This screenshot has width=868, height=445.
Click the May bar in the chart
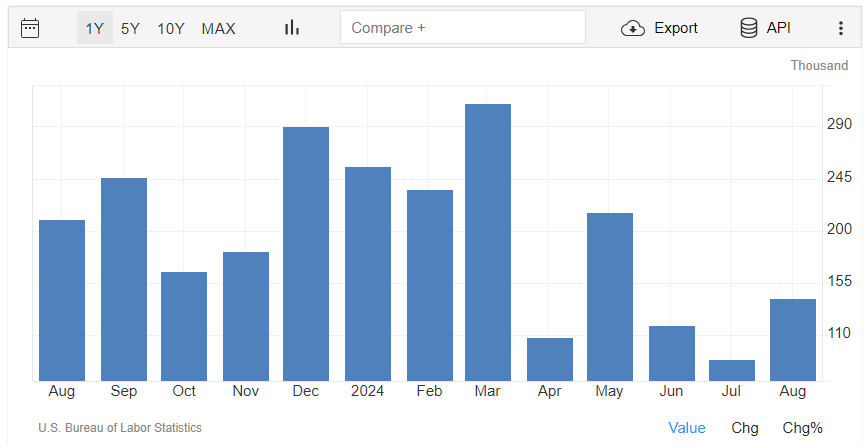point(609,297)
